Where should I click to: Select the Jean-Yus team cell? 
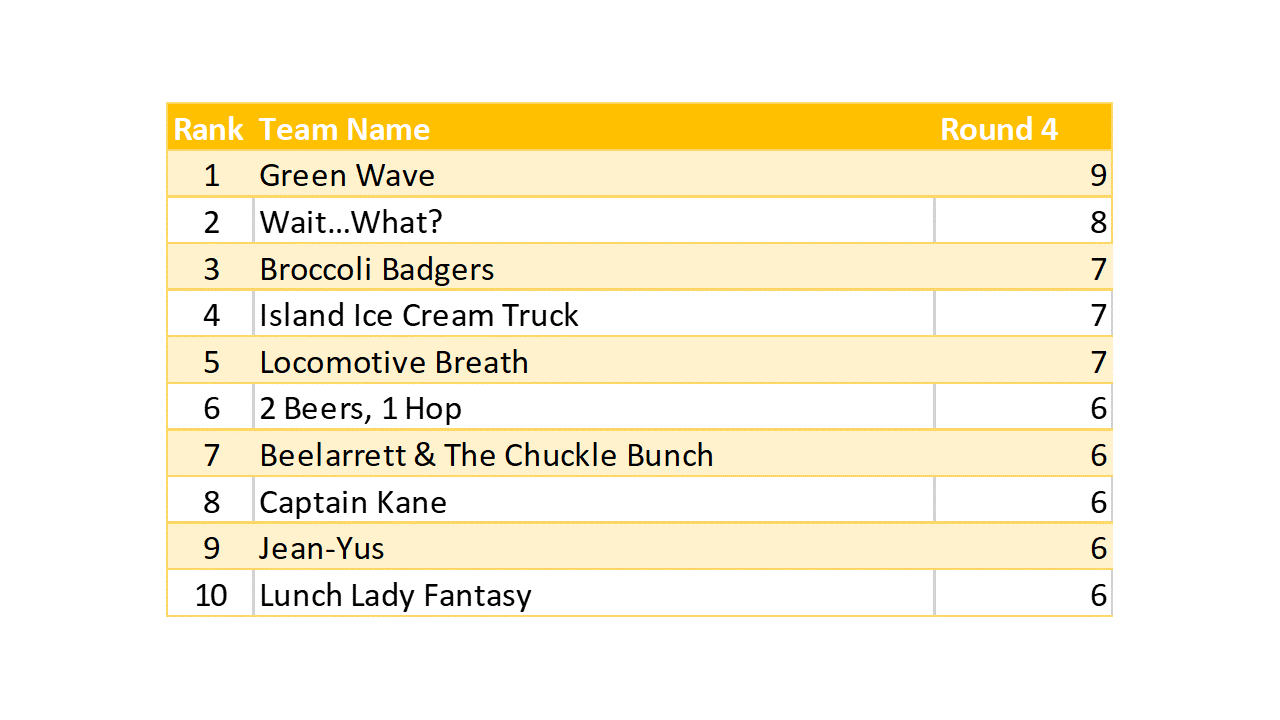[322, 548]
